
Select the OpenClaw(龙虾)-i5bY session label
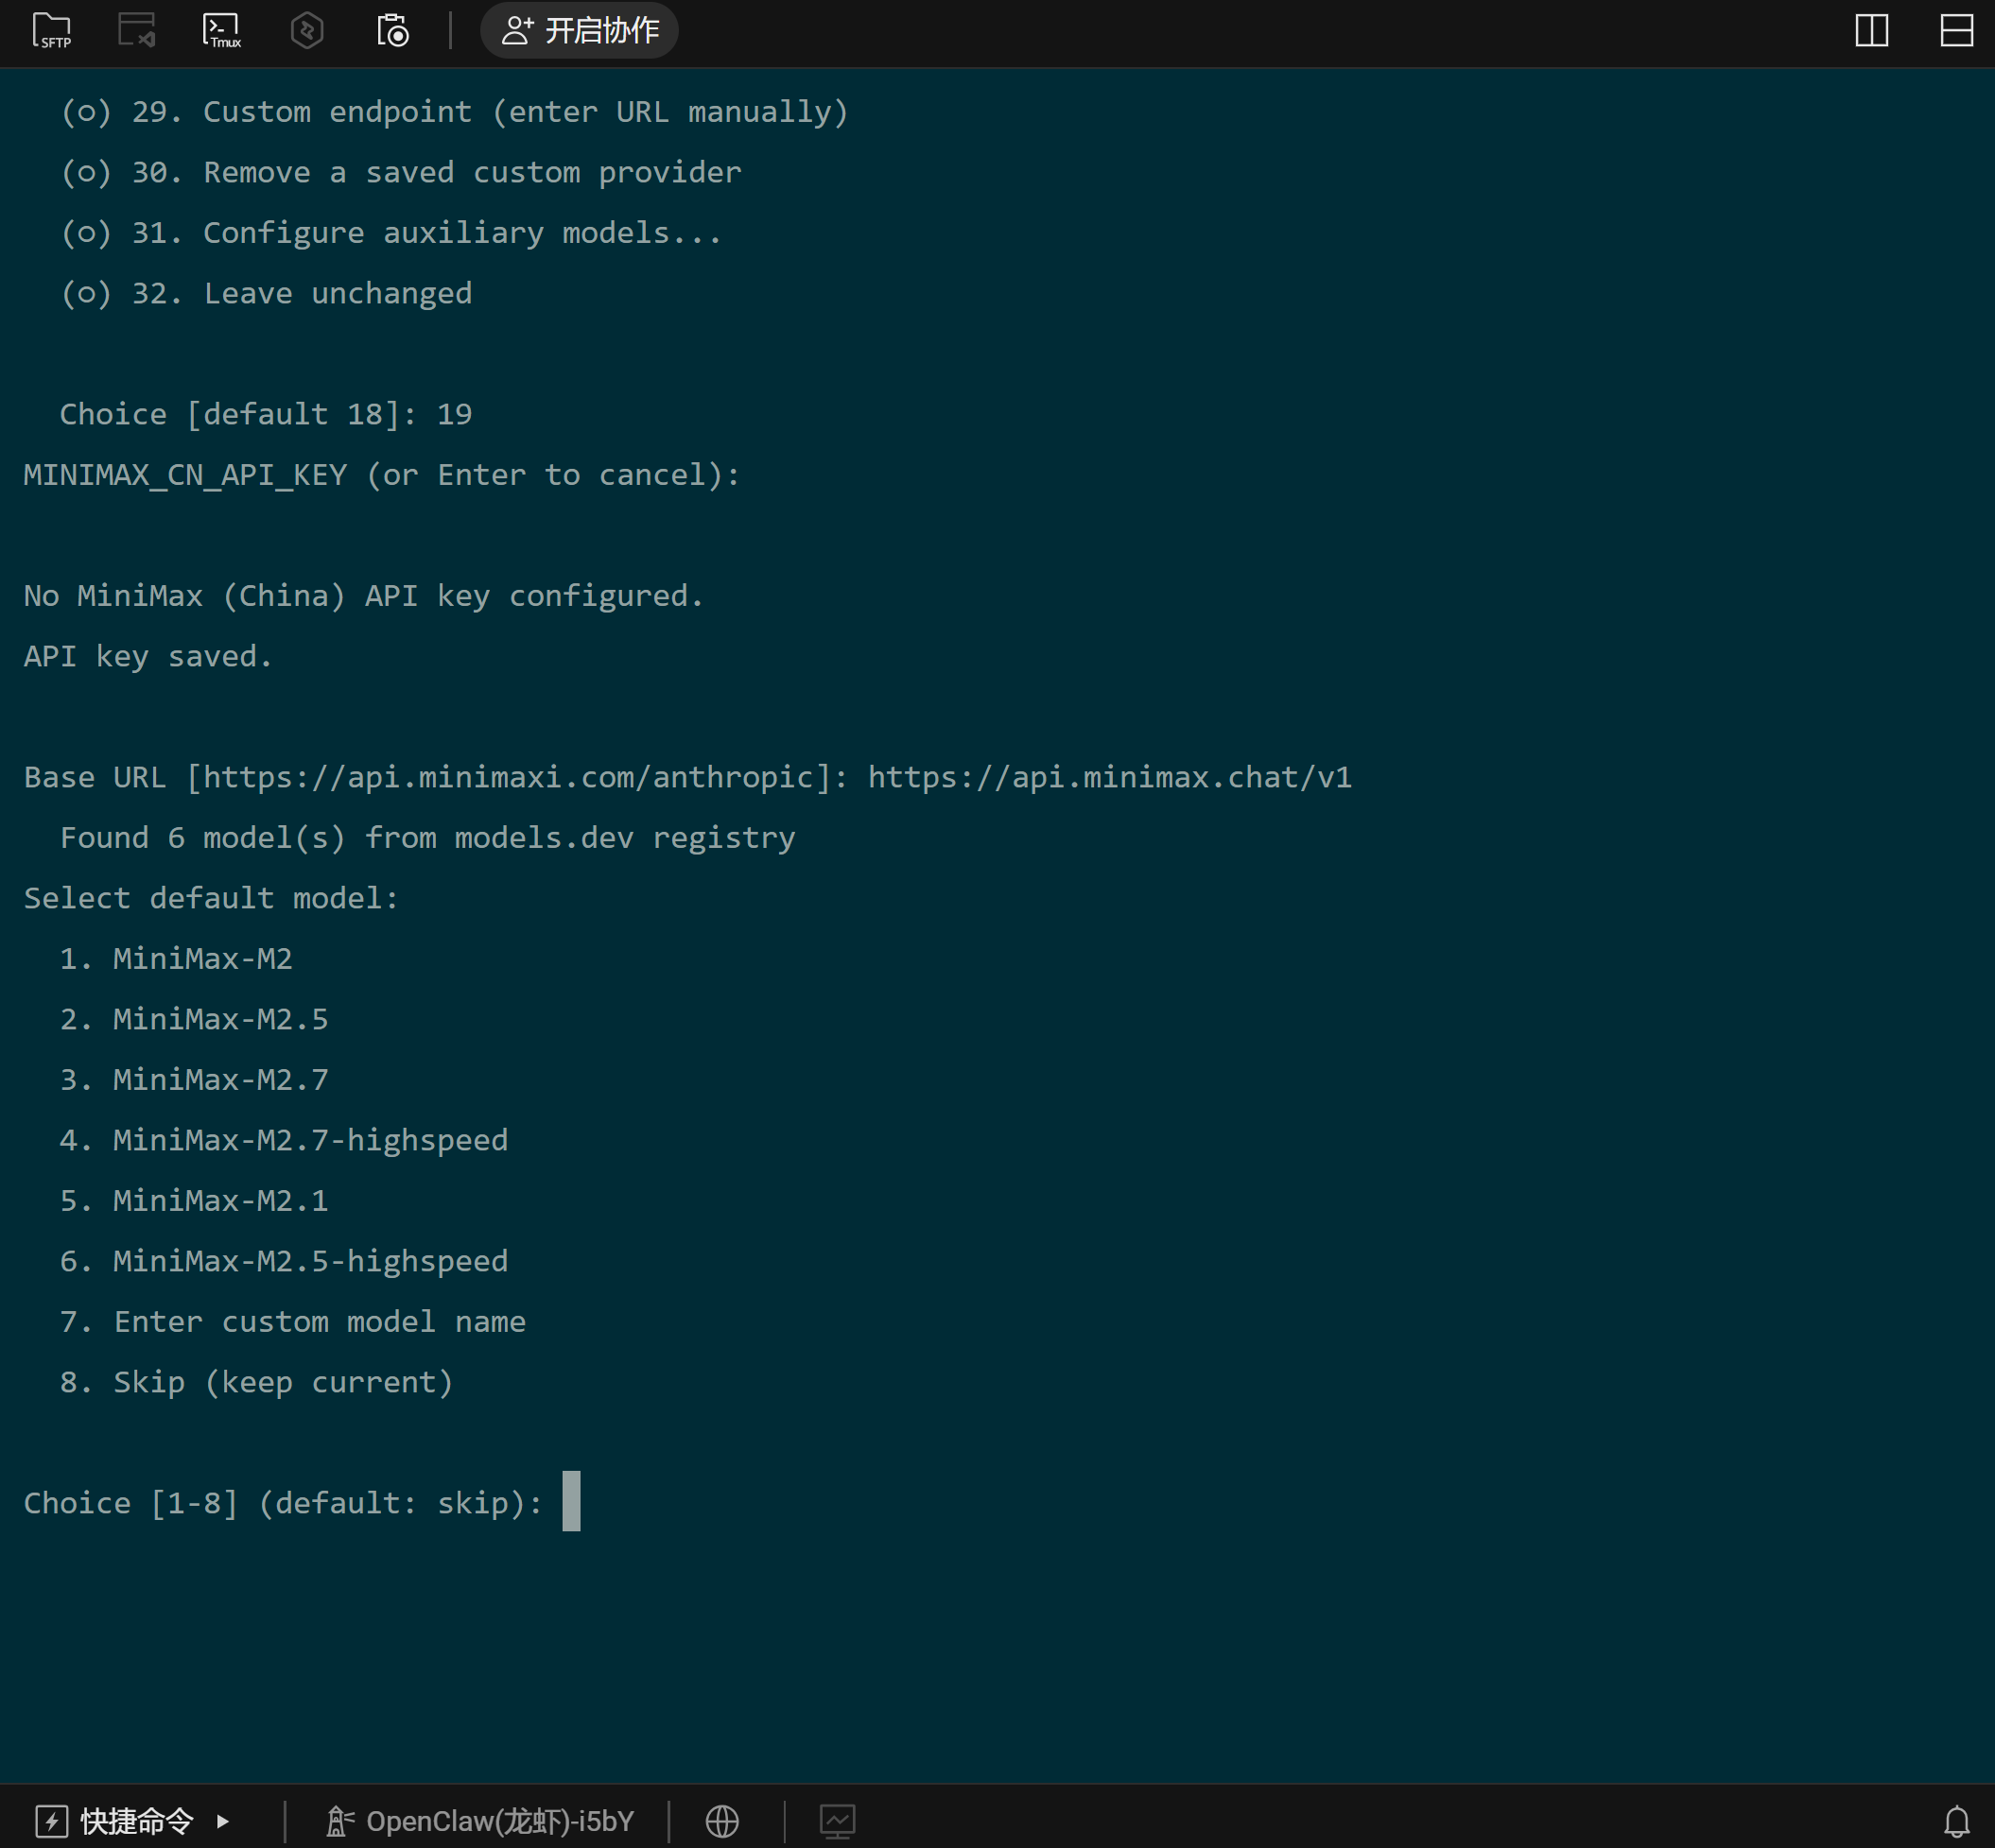click(x=500, y=1821)
